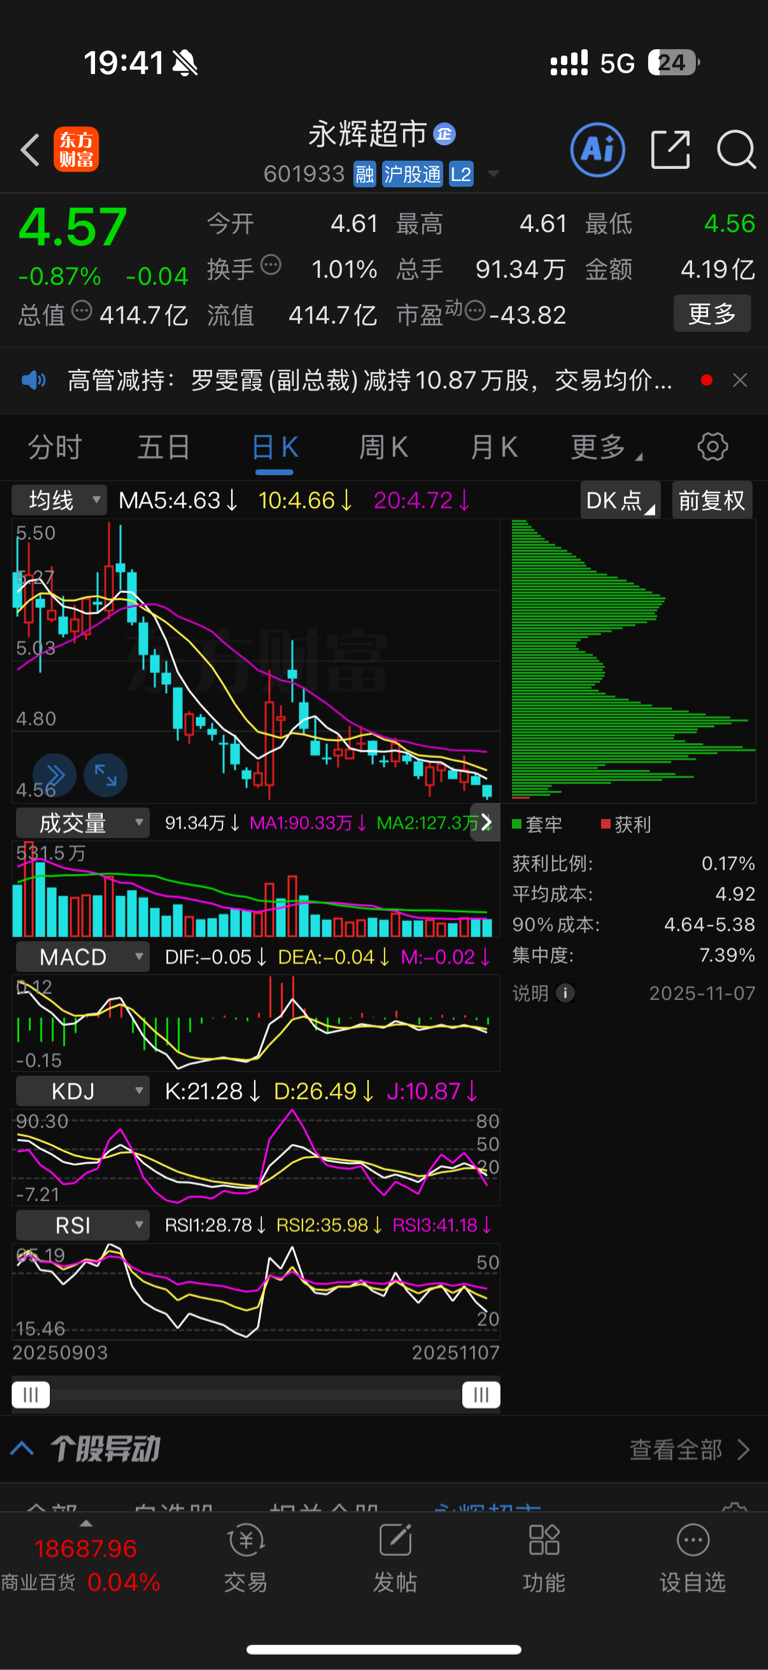Select the 日K chart tab
The height and width of the screenshot is (1670, 768).
(274, 447)
